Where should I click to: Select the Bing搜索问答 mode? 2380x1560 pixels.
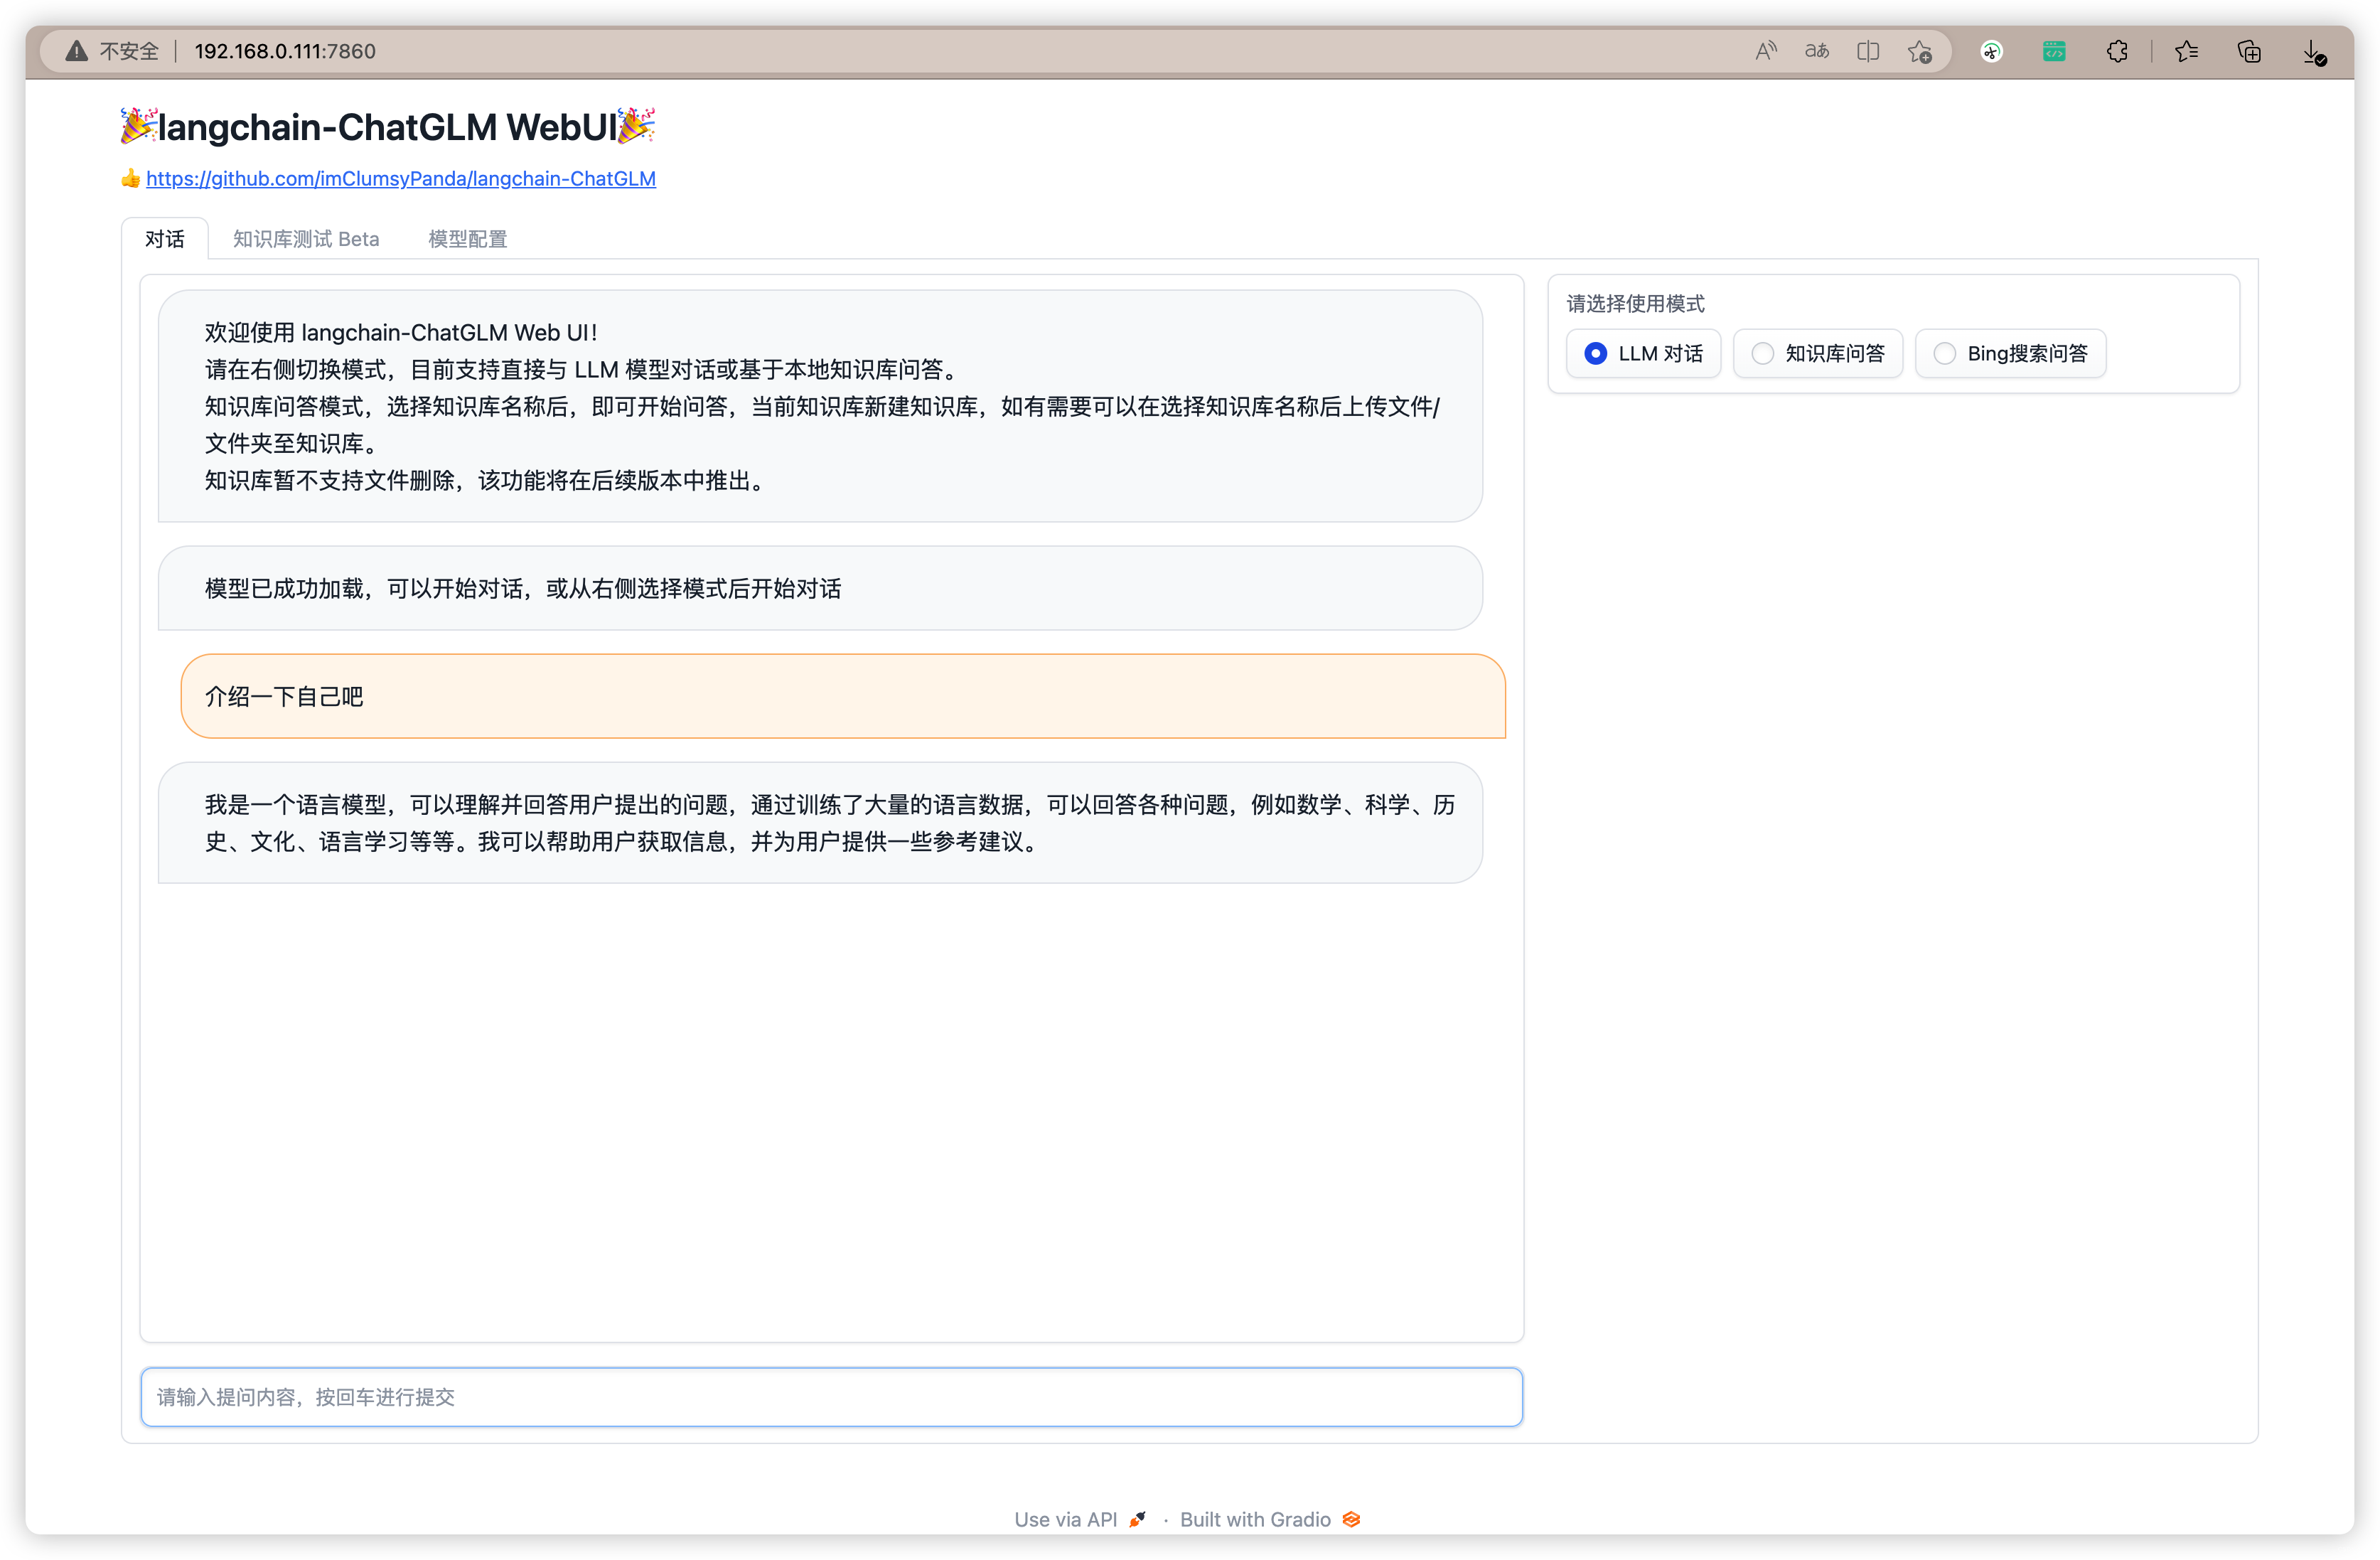(x=2010, y=353)
